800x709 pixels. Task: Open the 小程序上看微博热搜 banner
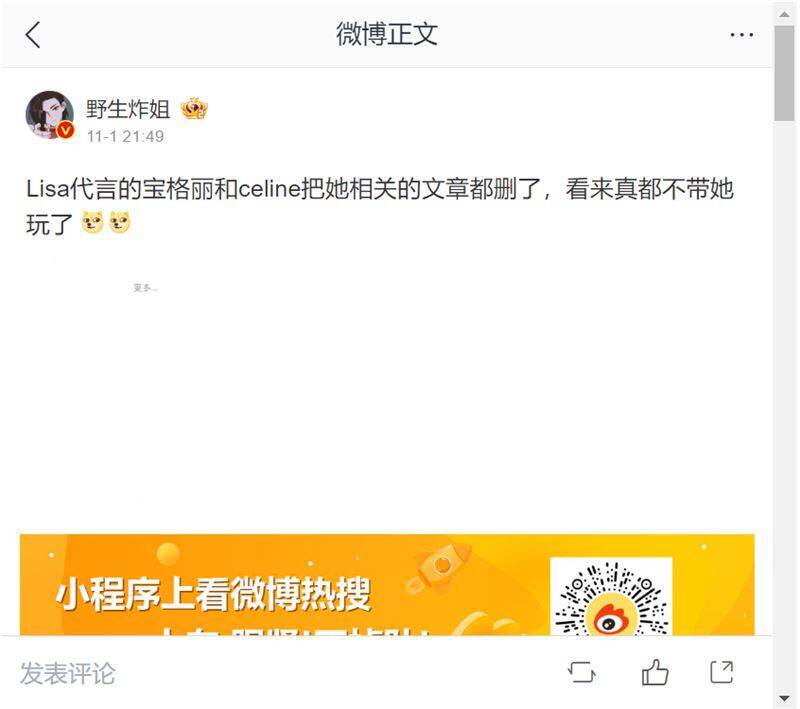click(x=387, y=585)
